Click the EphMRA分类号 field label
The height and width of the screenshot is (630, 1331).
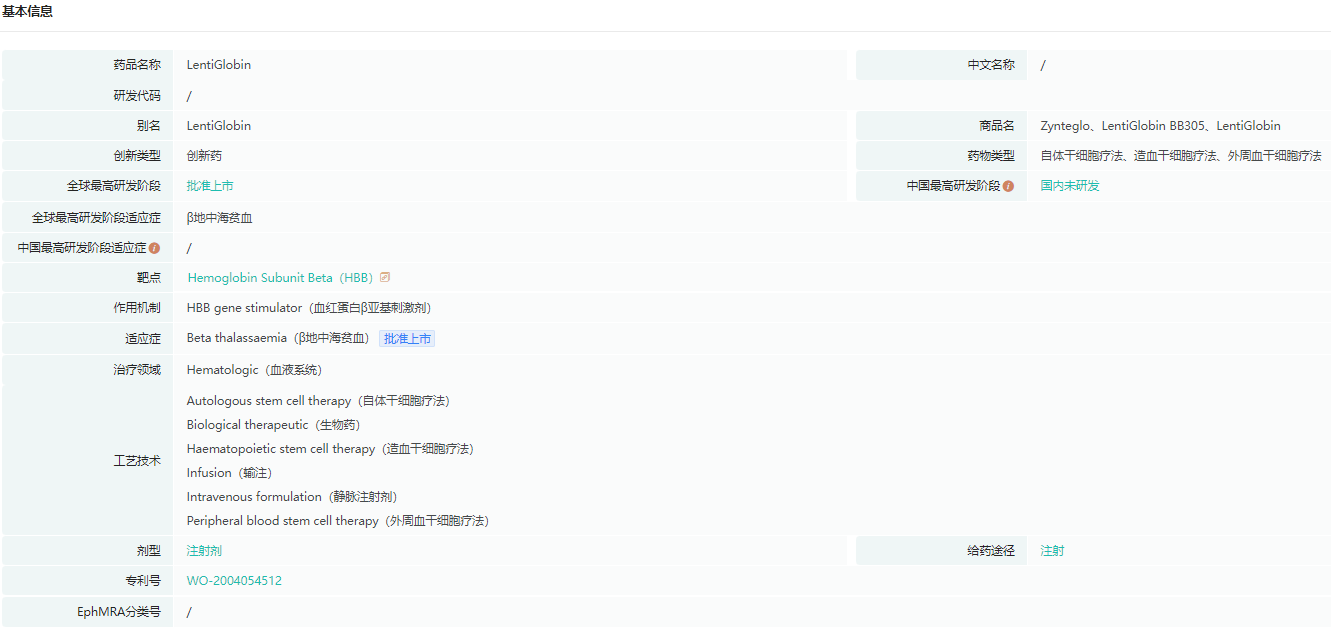coord(119,612)
